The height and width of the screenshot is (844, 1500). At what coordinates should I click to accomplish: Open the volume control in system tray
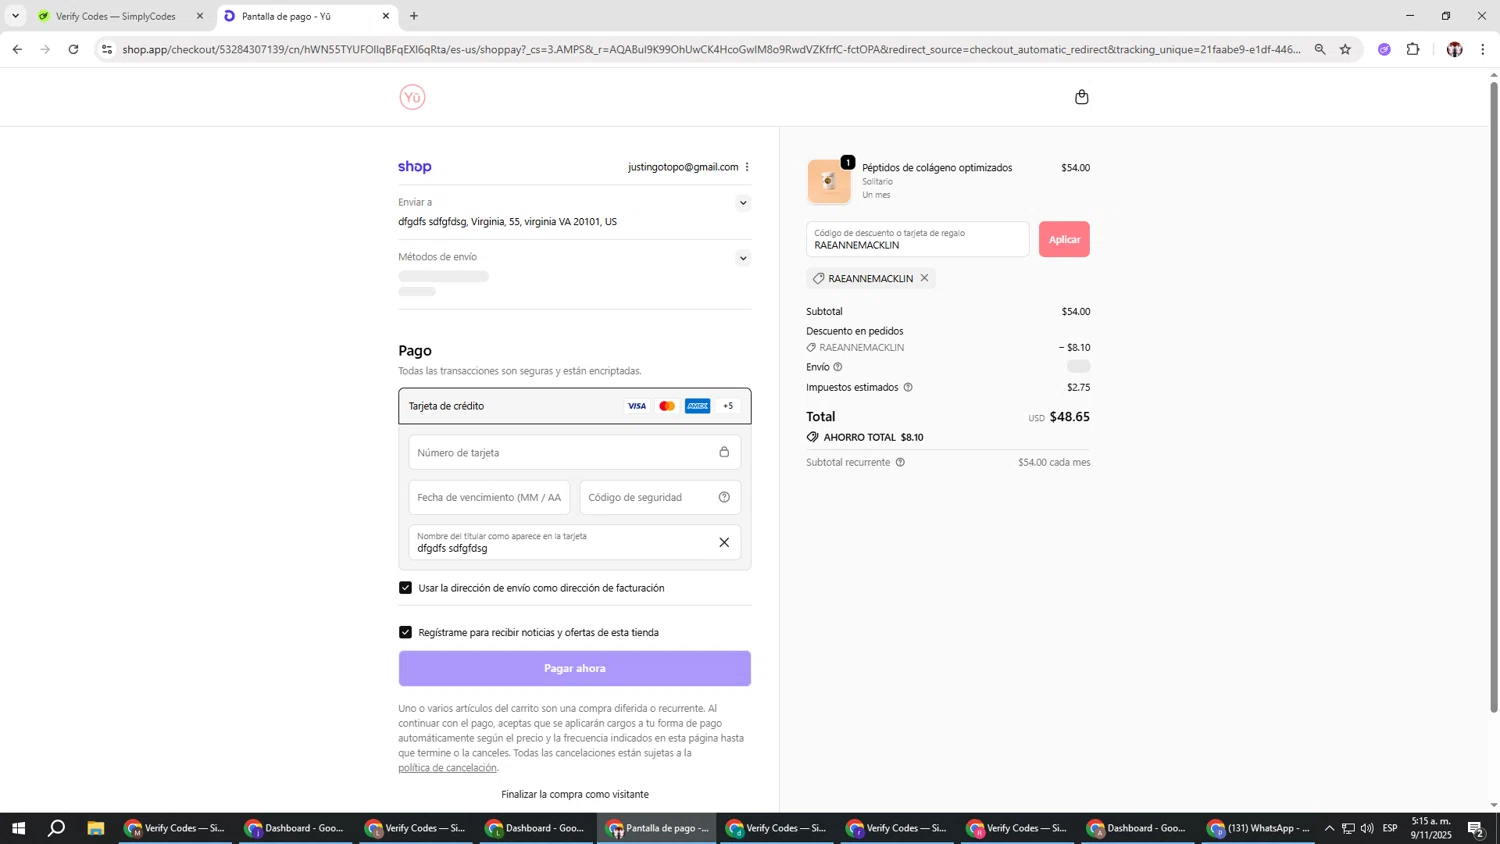coord(1367,828)
